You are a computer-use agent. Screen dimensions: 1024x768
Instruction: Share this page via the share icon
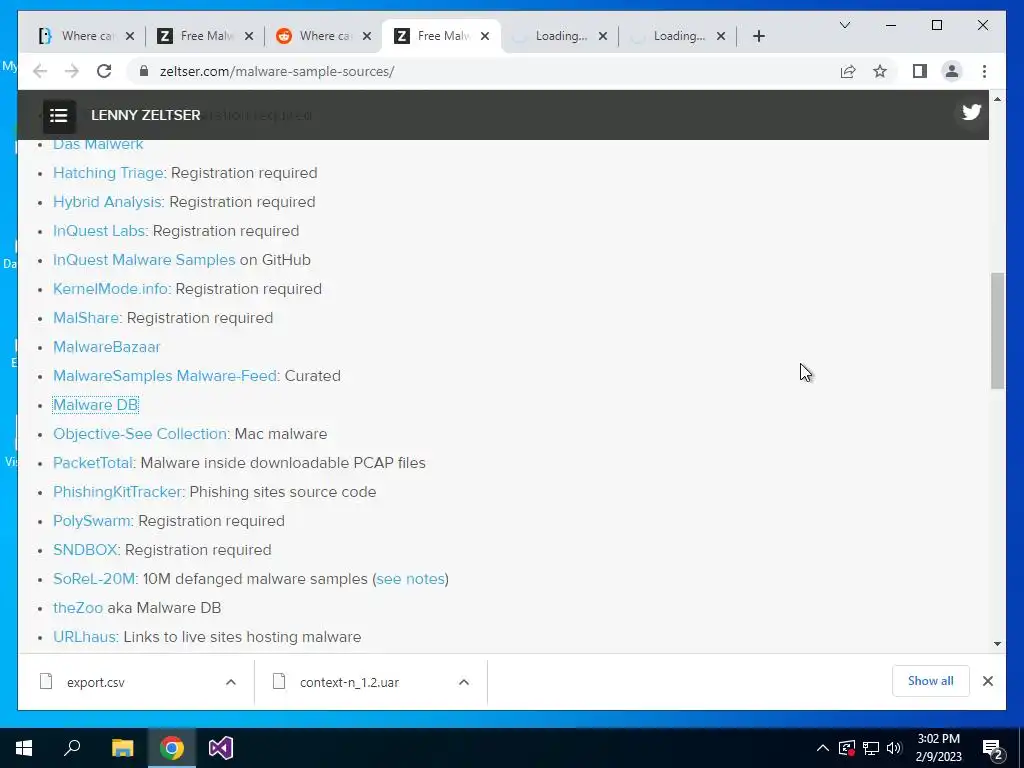click(848, 71)
